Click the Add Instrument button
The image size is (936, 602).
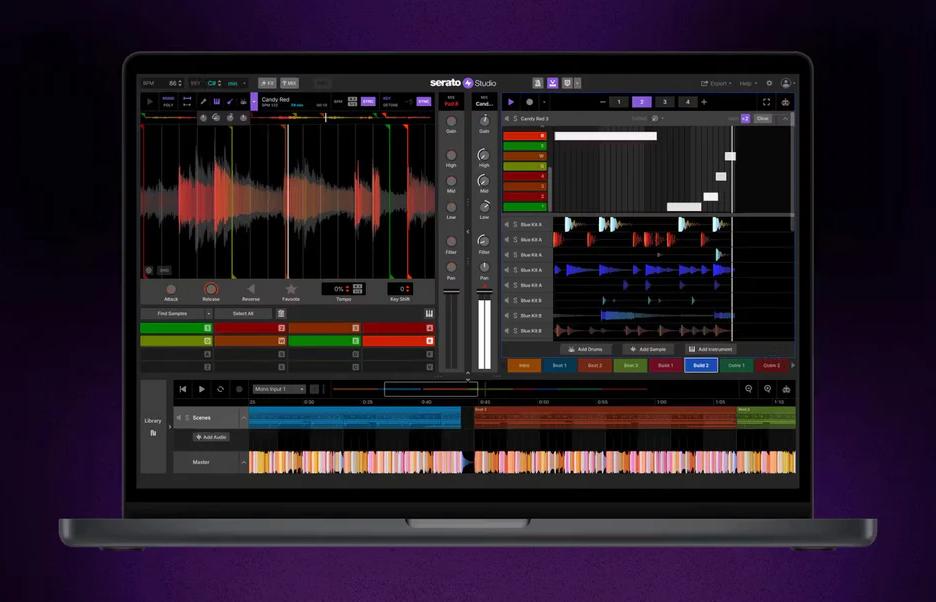pyautogui.click(x=710, y=349)
